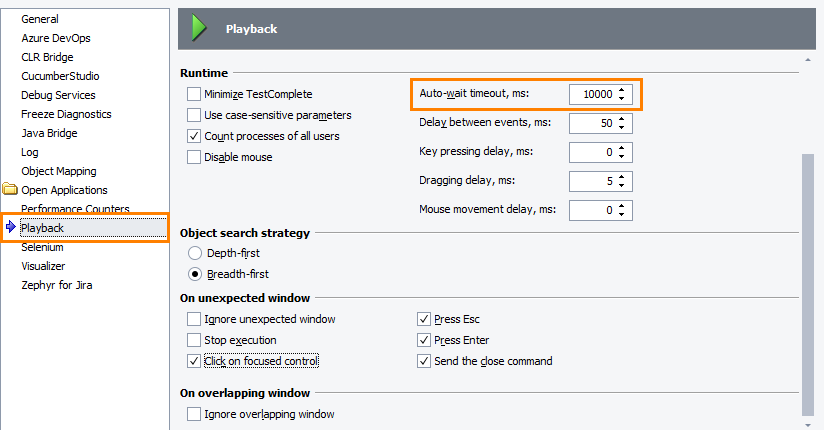
Task: Check the Ignore overlapping window option
Action: pyautogui.click(x=194, y=414)
